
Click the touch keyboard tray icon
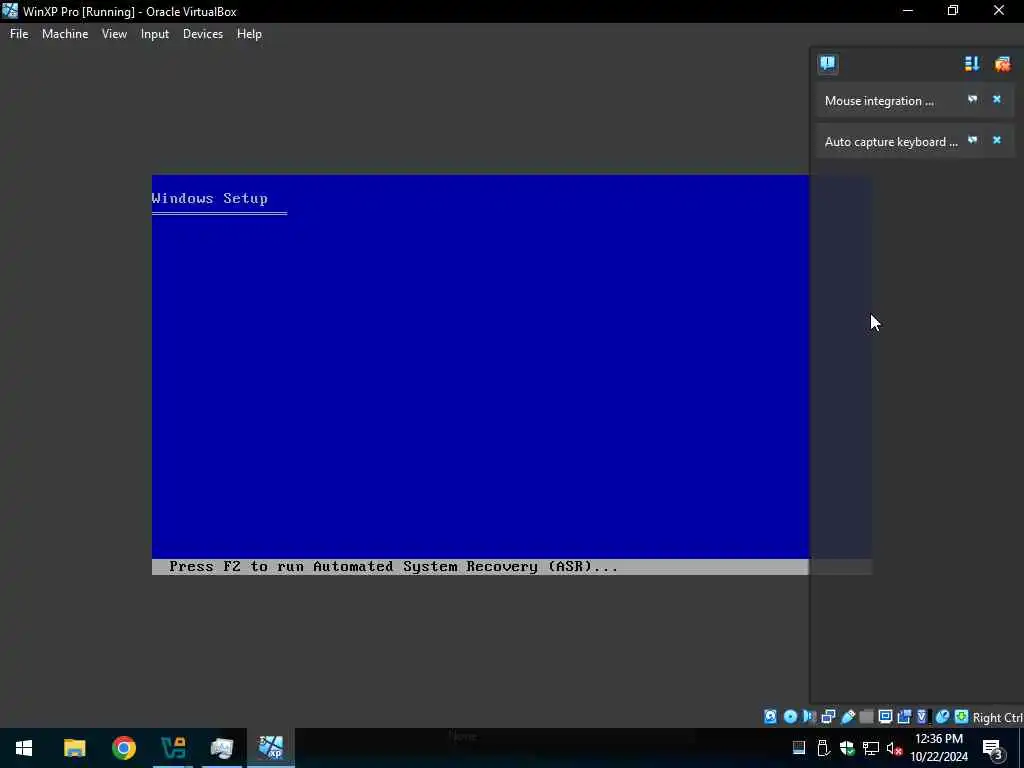point(799,748)
